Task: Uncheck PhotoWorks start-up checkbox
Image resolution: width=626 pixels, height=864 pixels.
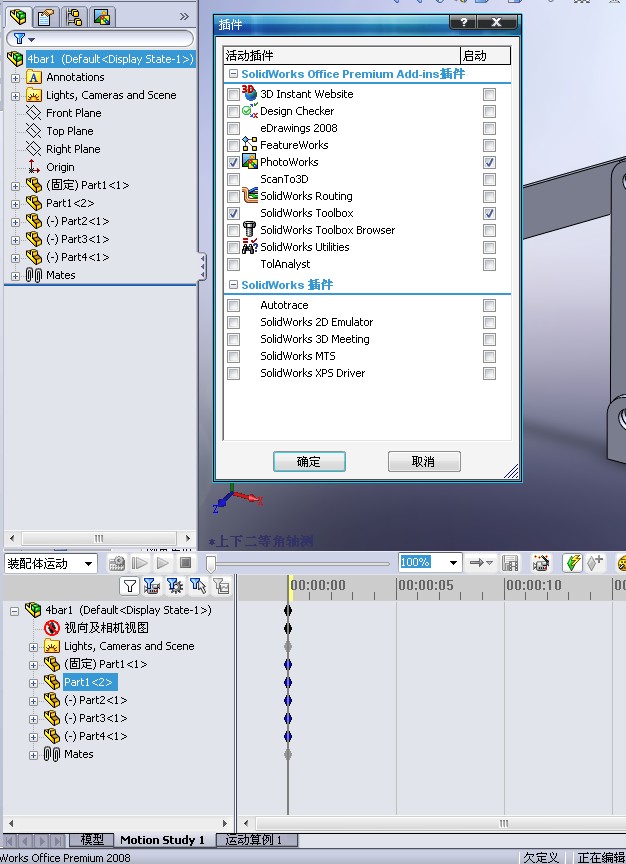Action: (489, 163)
